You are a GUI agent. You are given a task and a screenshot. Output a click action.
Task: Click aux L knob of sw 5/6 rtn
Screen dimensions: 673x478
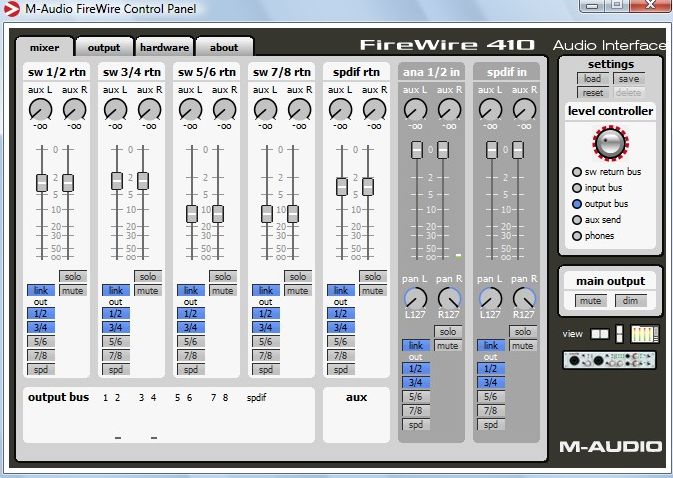coord(190,109)
